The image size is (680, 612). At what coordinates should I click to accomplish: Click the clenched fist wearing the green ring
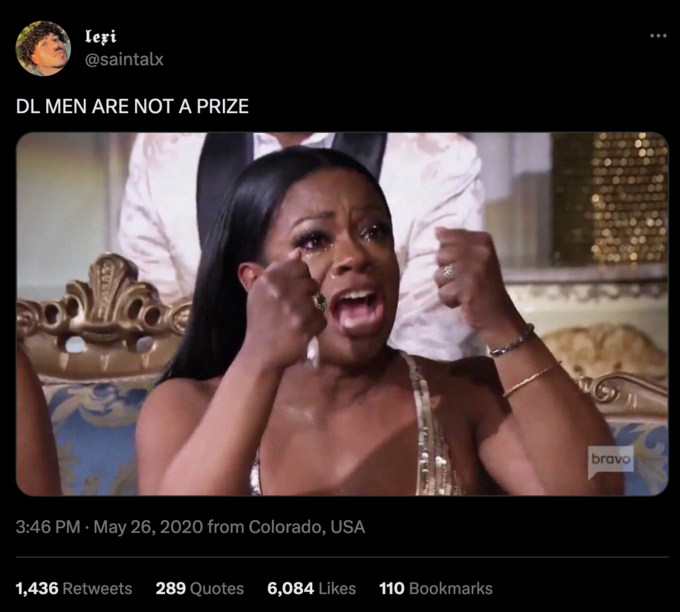coord(284,308)
